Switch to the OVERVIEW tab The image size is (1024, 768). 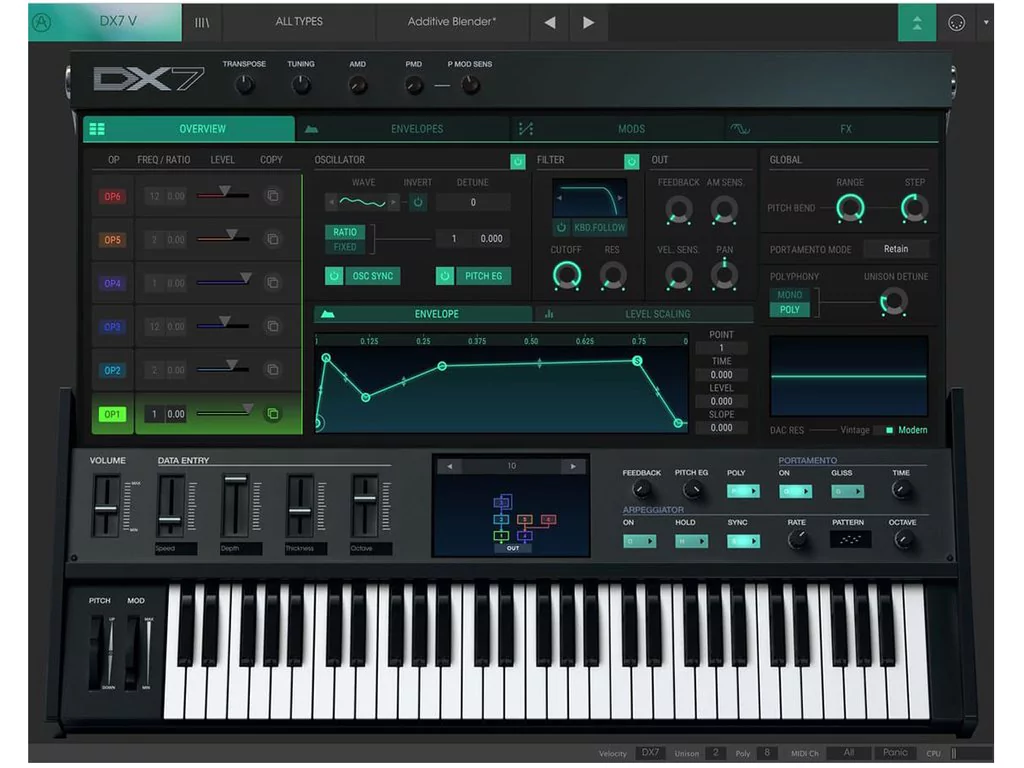189,129
